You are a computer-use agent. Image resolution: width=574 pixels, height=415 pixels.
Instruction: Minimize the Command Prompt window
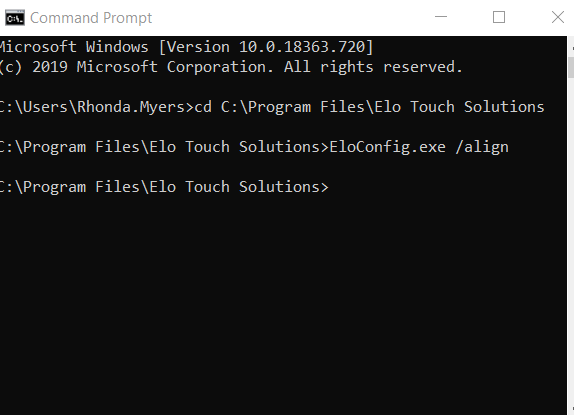(441, 17)
